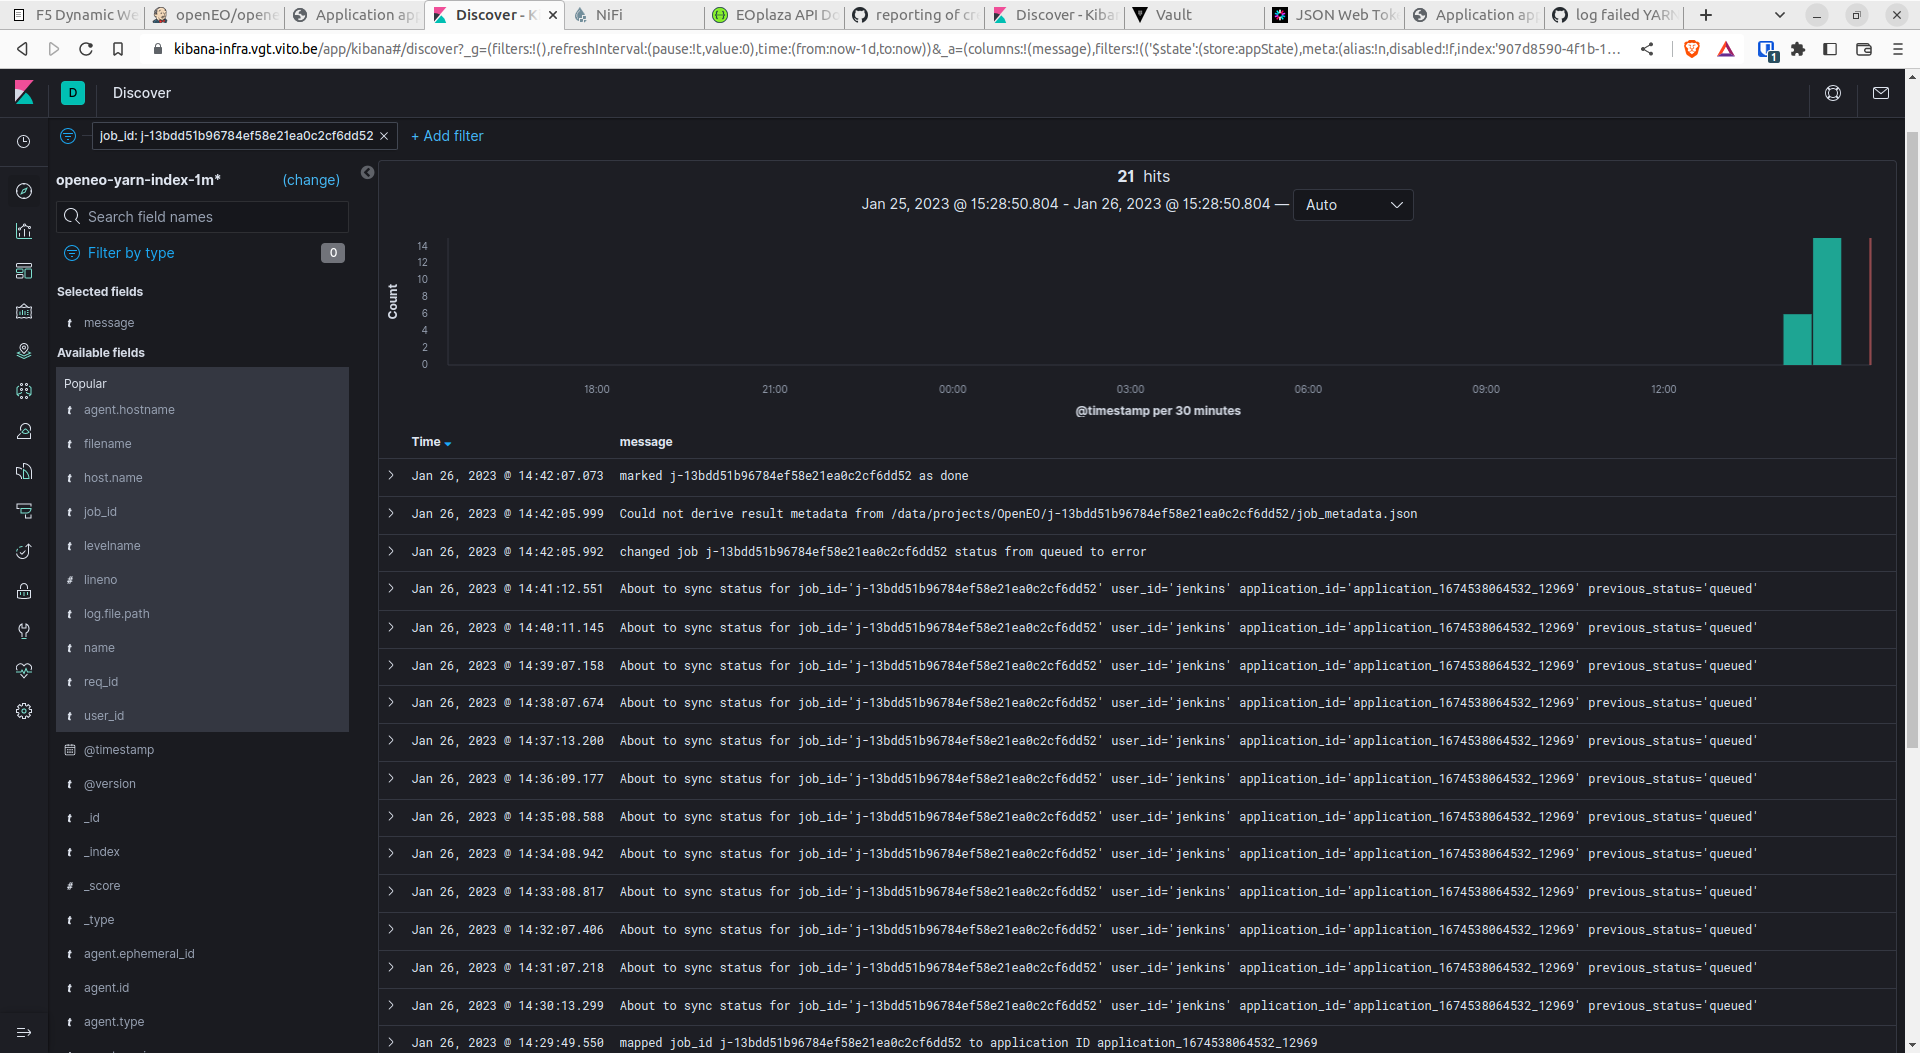Open the Machine Learning icon in sidebar
The image size is (1920, 1053).
pyautogui.click(x=24, y=391)
